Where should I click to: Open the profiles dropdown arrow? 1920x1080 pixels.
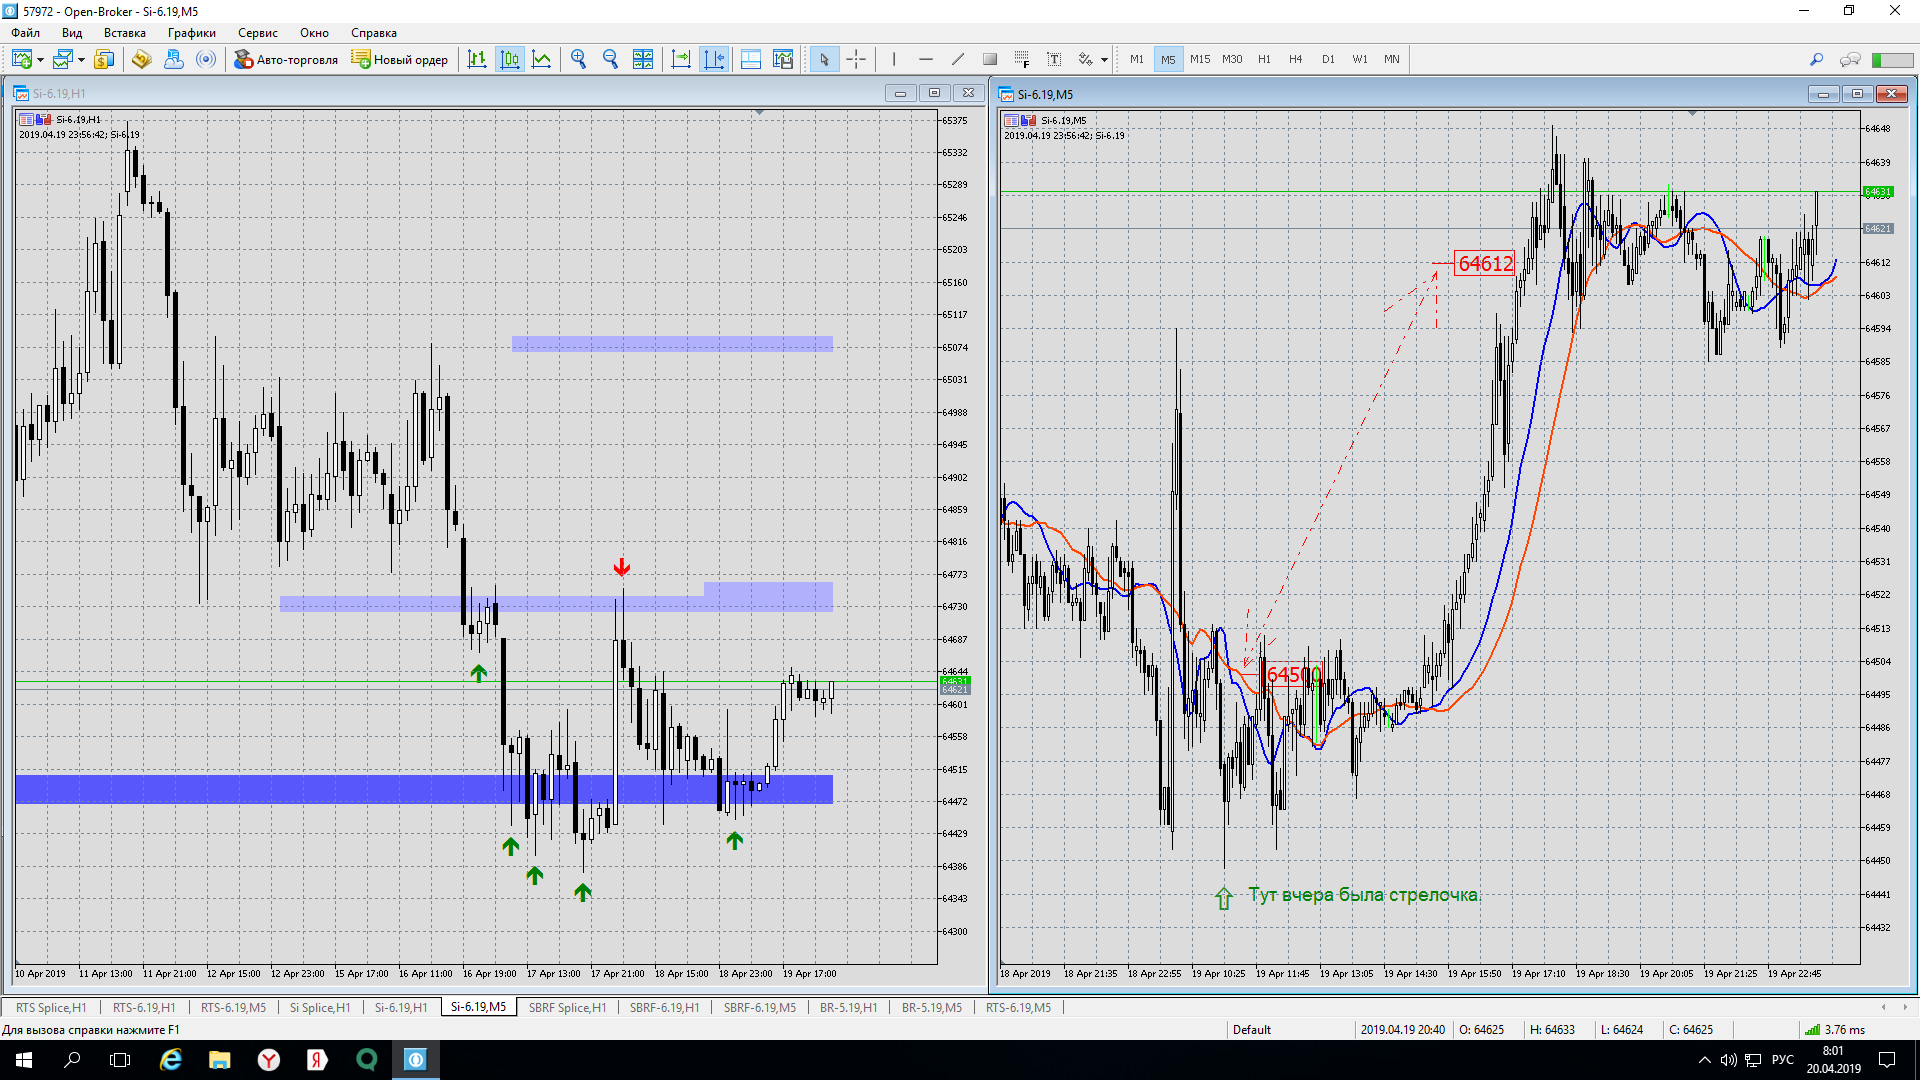[81, 60]
